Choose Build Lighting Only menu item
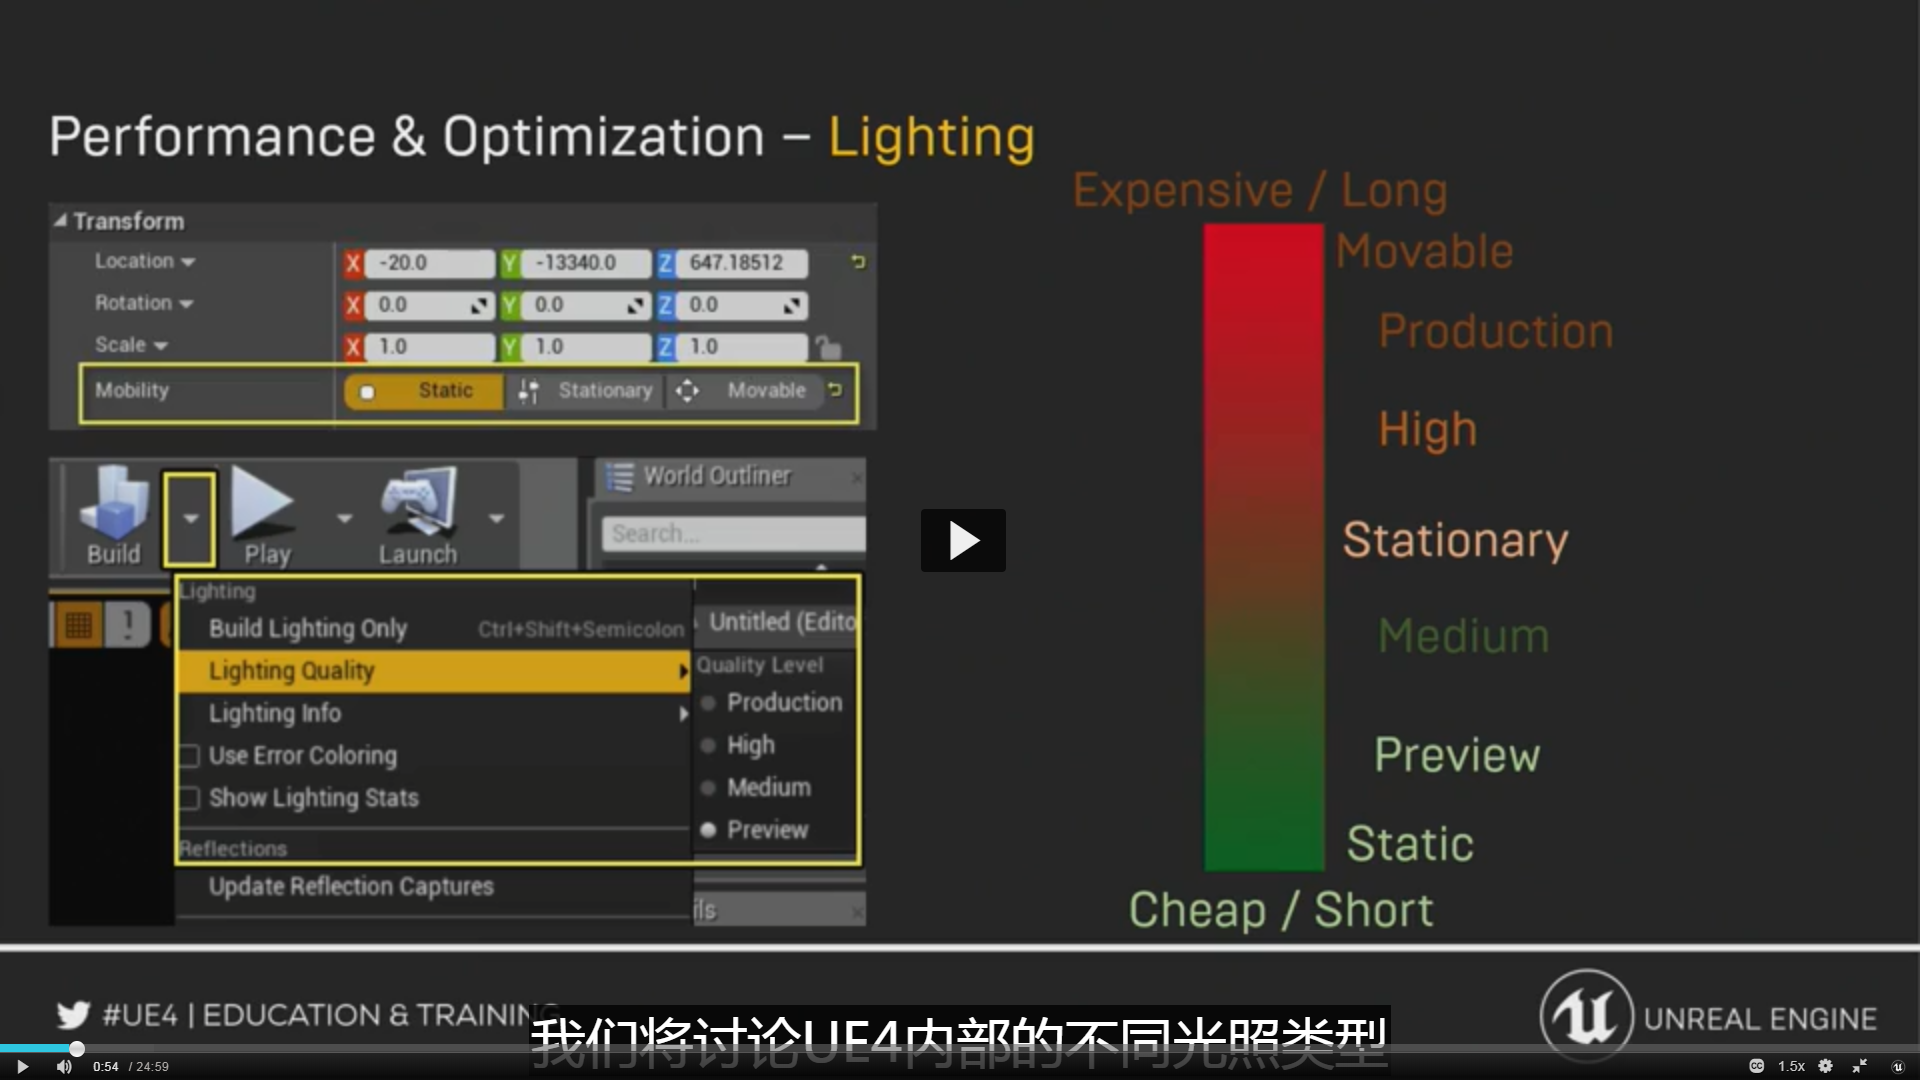 [x=435, y=629]
